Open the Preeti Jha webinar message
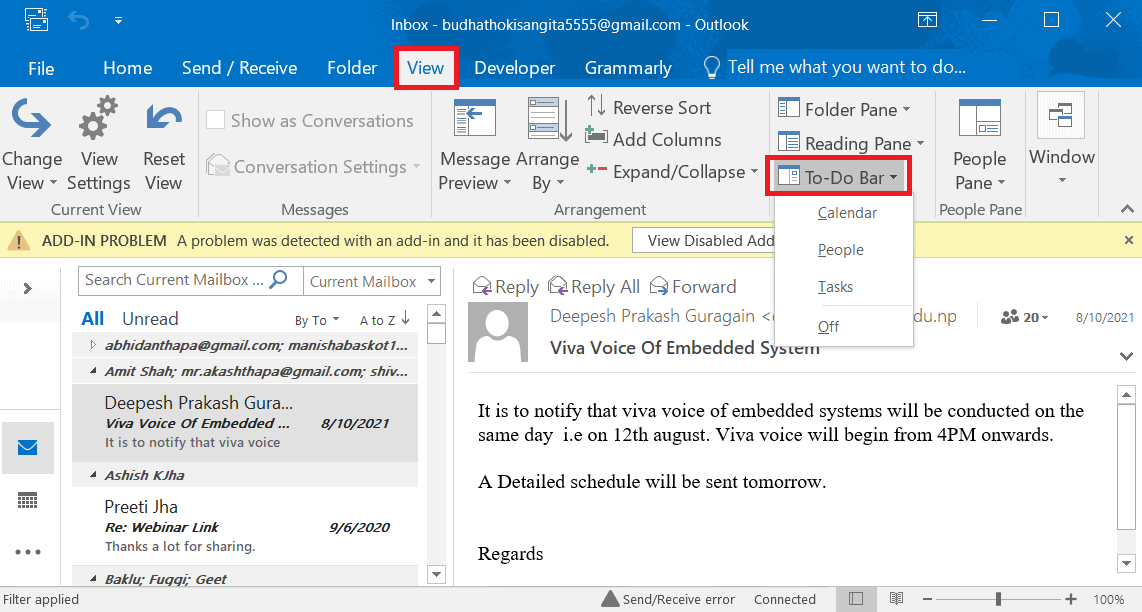 pos(245,526)
